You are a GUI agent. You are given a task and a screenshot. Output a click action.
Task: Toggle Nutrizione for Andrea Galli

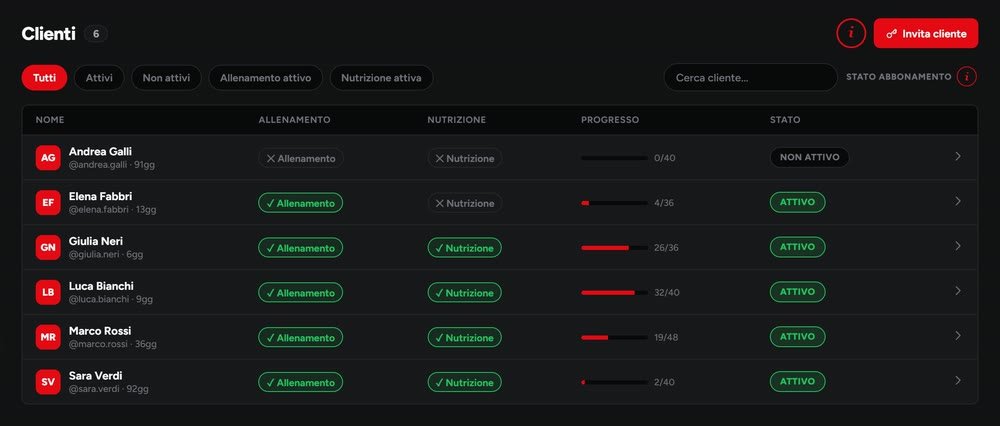click(x=465, y=158)
